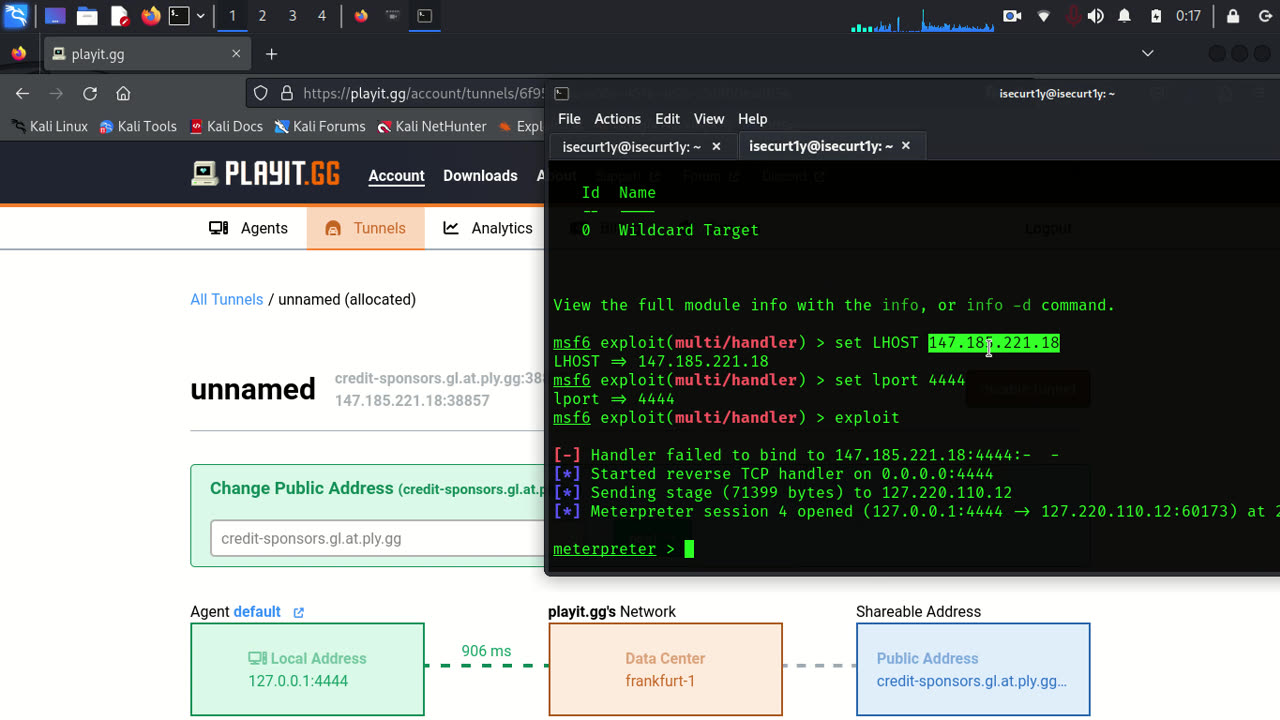The image size is (1280, 720).
Task: Select the playit.gg browser tab
Action: pos(147,54)
